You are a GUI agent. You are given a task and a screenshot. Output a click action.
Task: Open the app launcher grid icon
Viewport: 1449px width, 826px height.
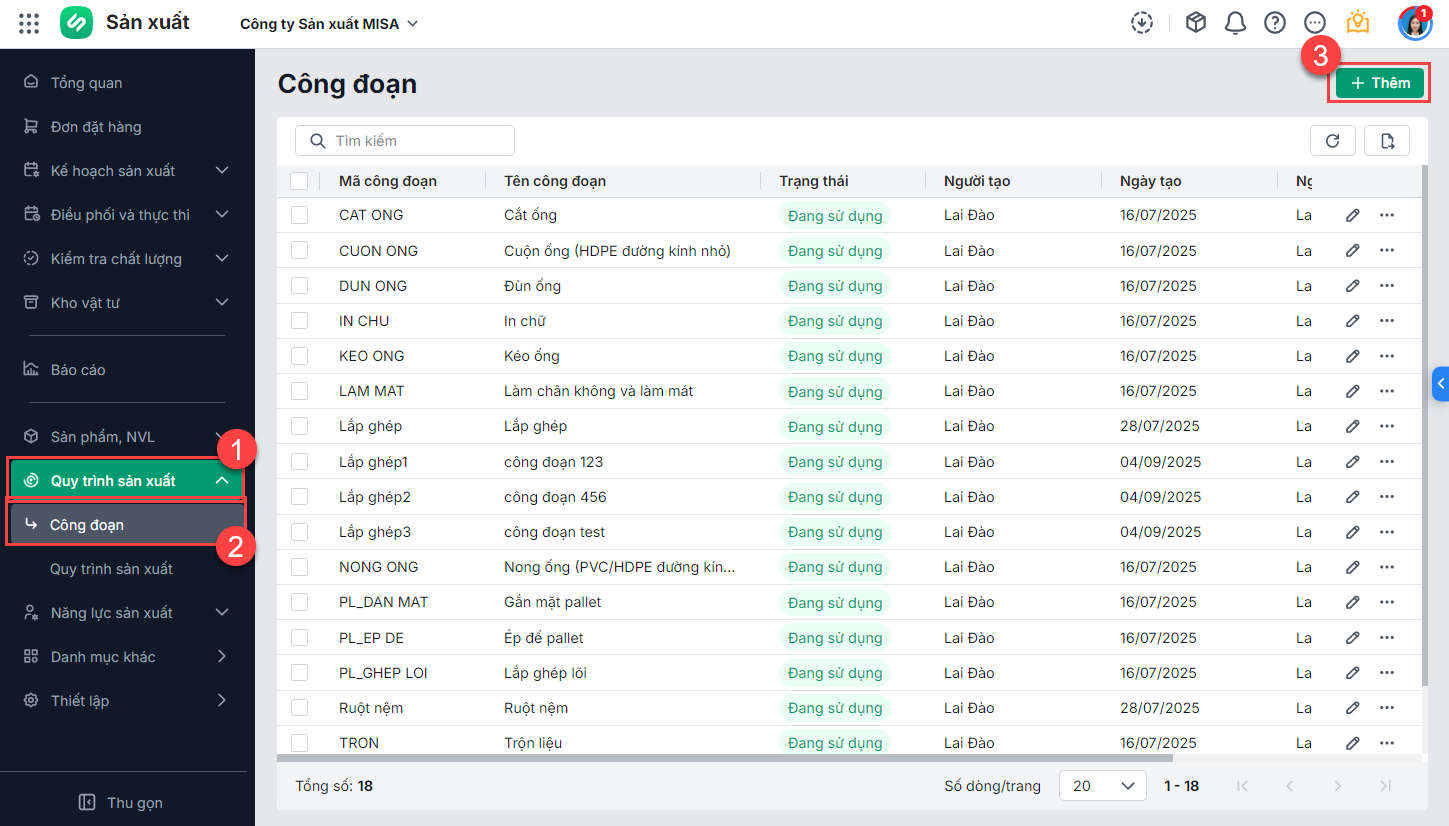coord(29,23)
